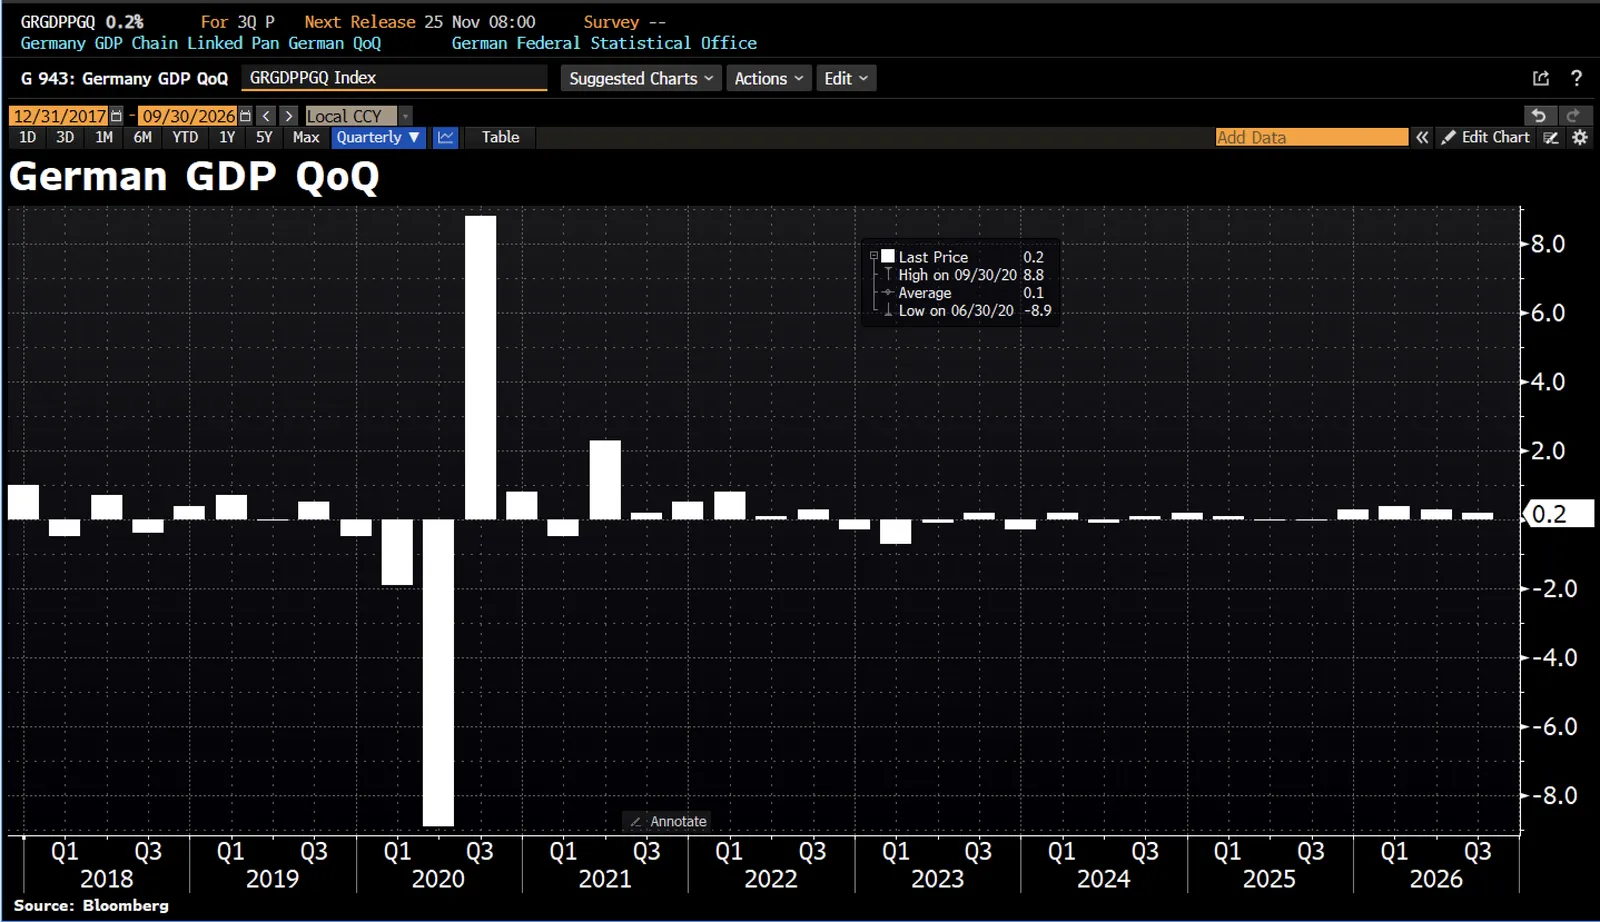Open the help question mark icon
Viewport: 1600px width, 922px height.
[1576, 78]
